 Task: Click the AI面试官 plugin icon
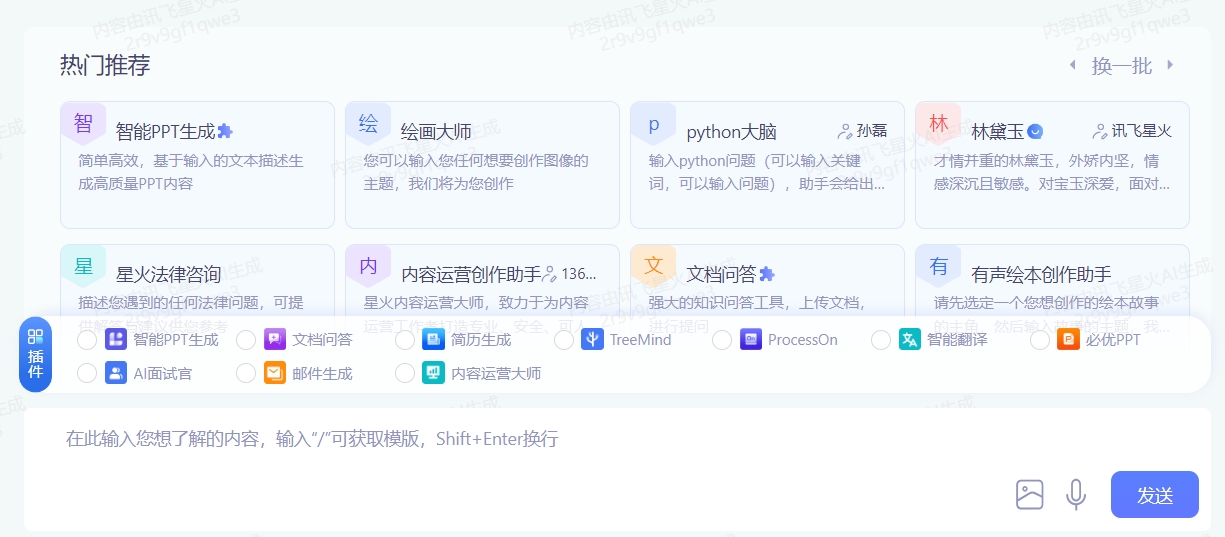(116, 373)
